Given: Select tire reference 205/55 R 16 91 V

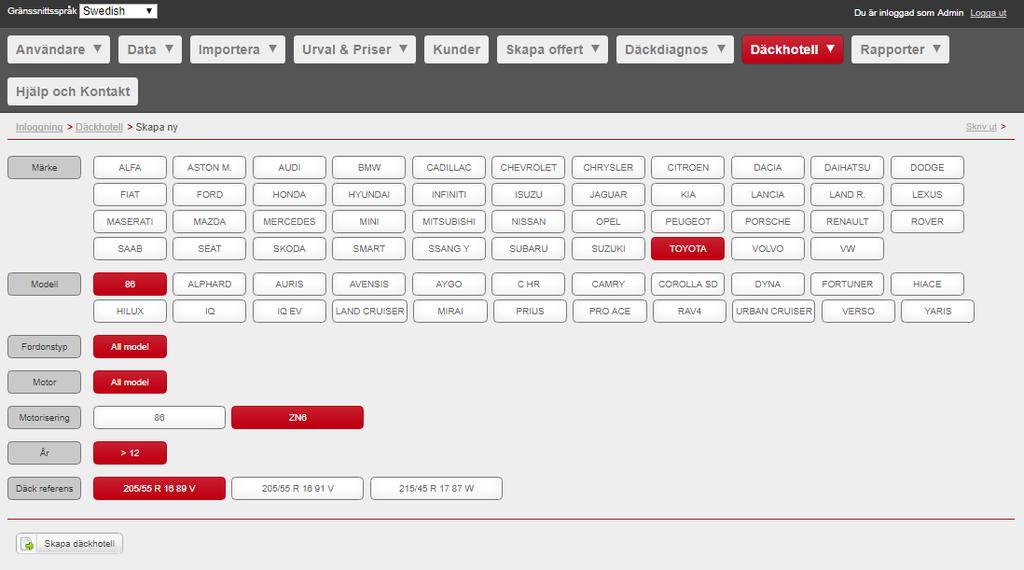Looking at the screenshot, I should [x=297, y=488].
